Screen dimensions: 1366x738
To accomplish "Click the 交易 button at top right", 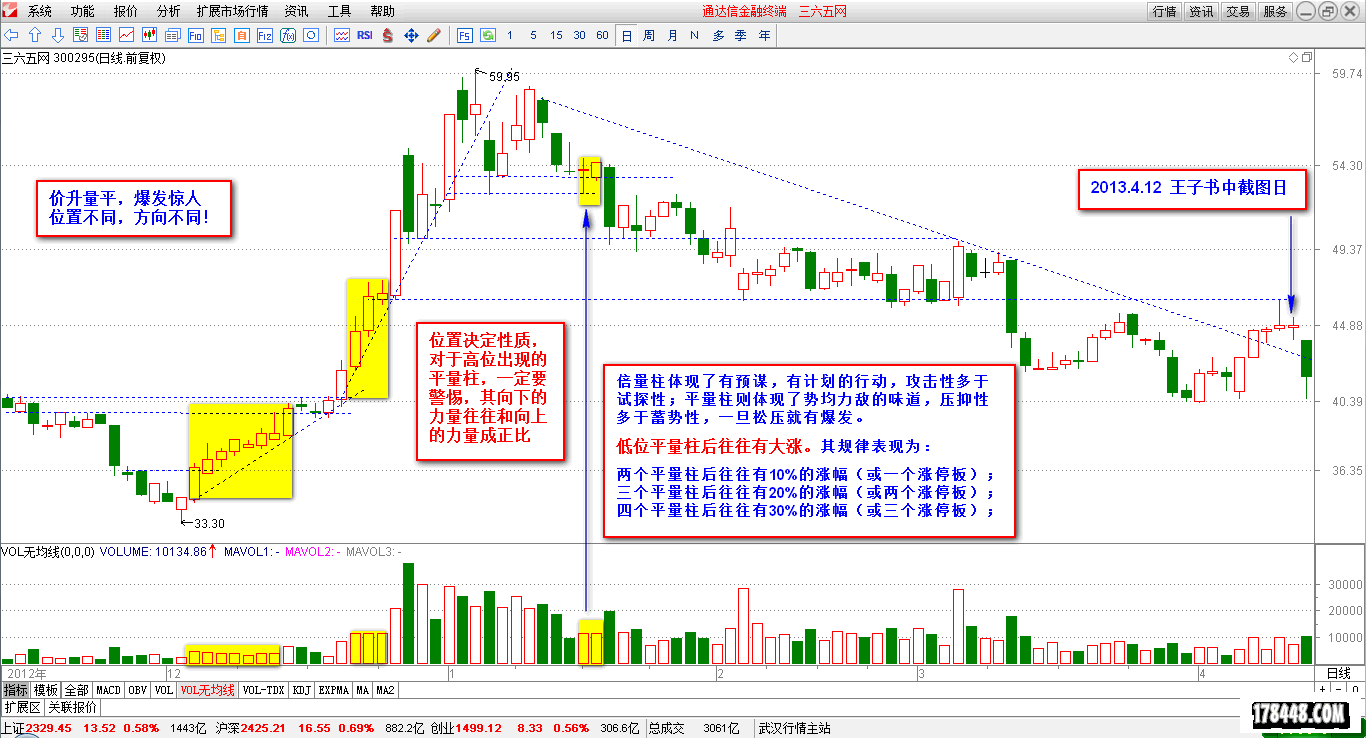I will (1238, 11).
